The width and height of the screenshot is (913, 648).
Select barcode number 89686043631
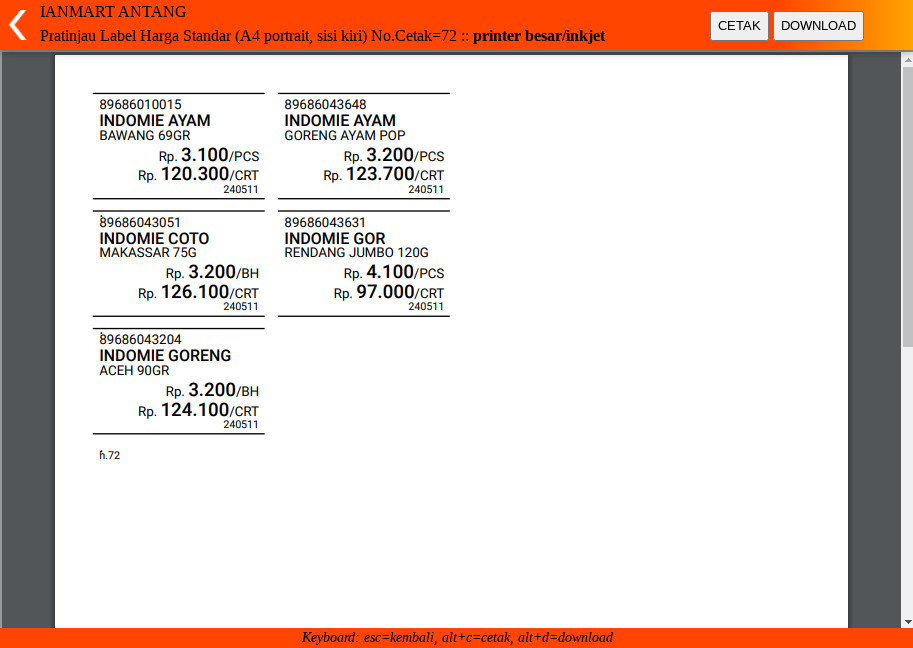point(325,222)
